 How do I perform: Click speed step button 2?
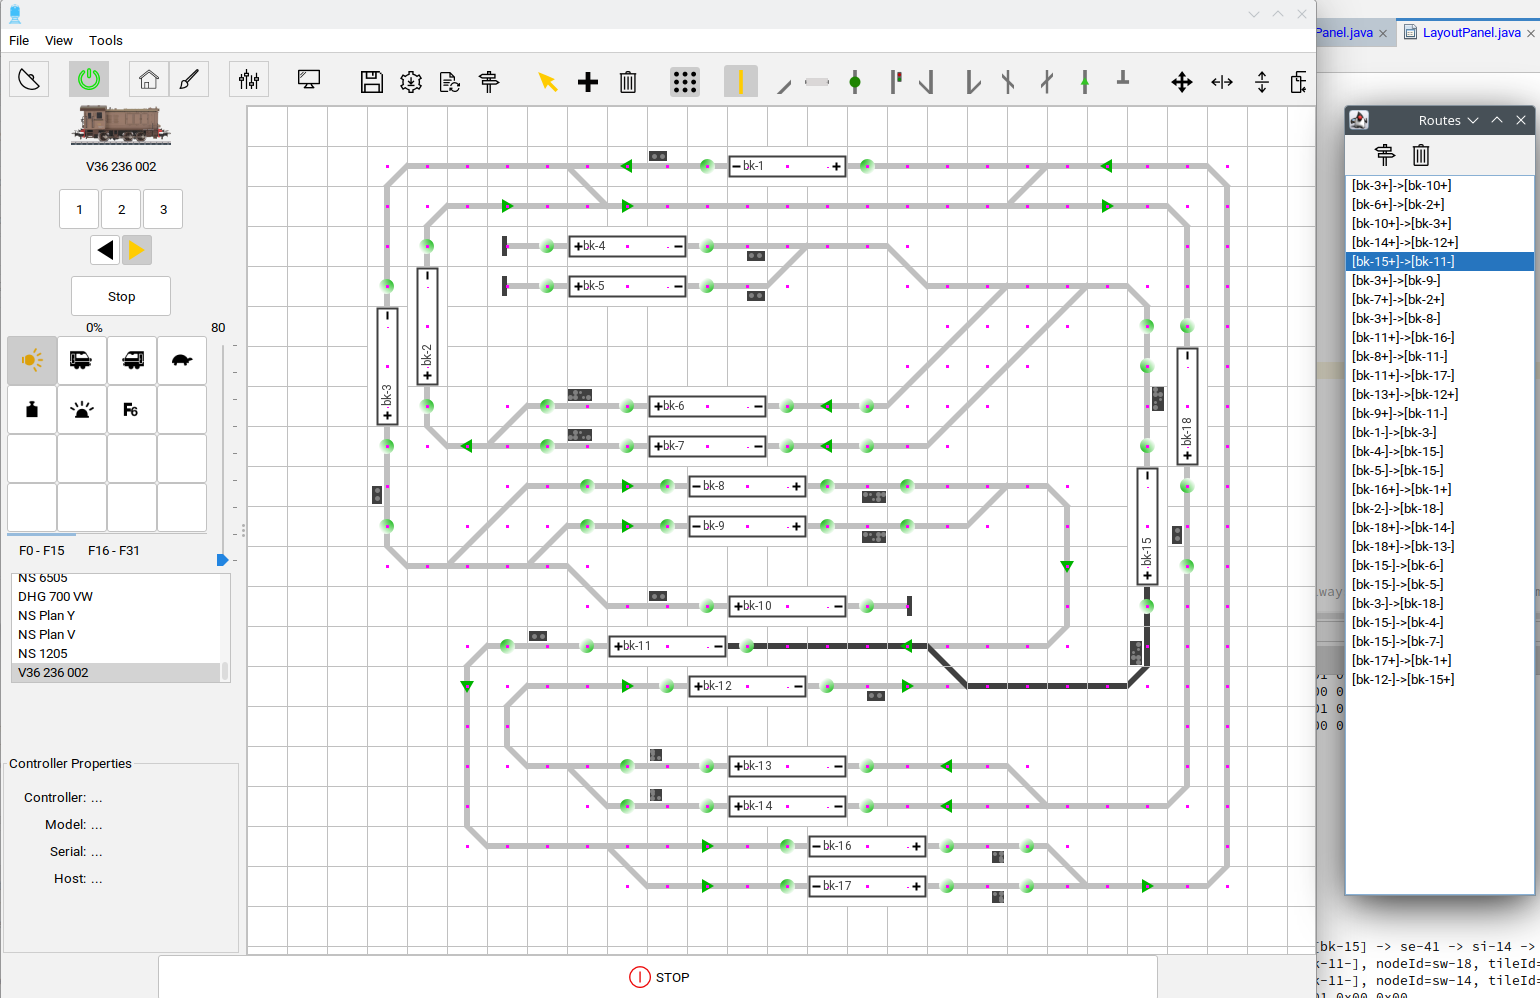(121, 209)
